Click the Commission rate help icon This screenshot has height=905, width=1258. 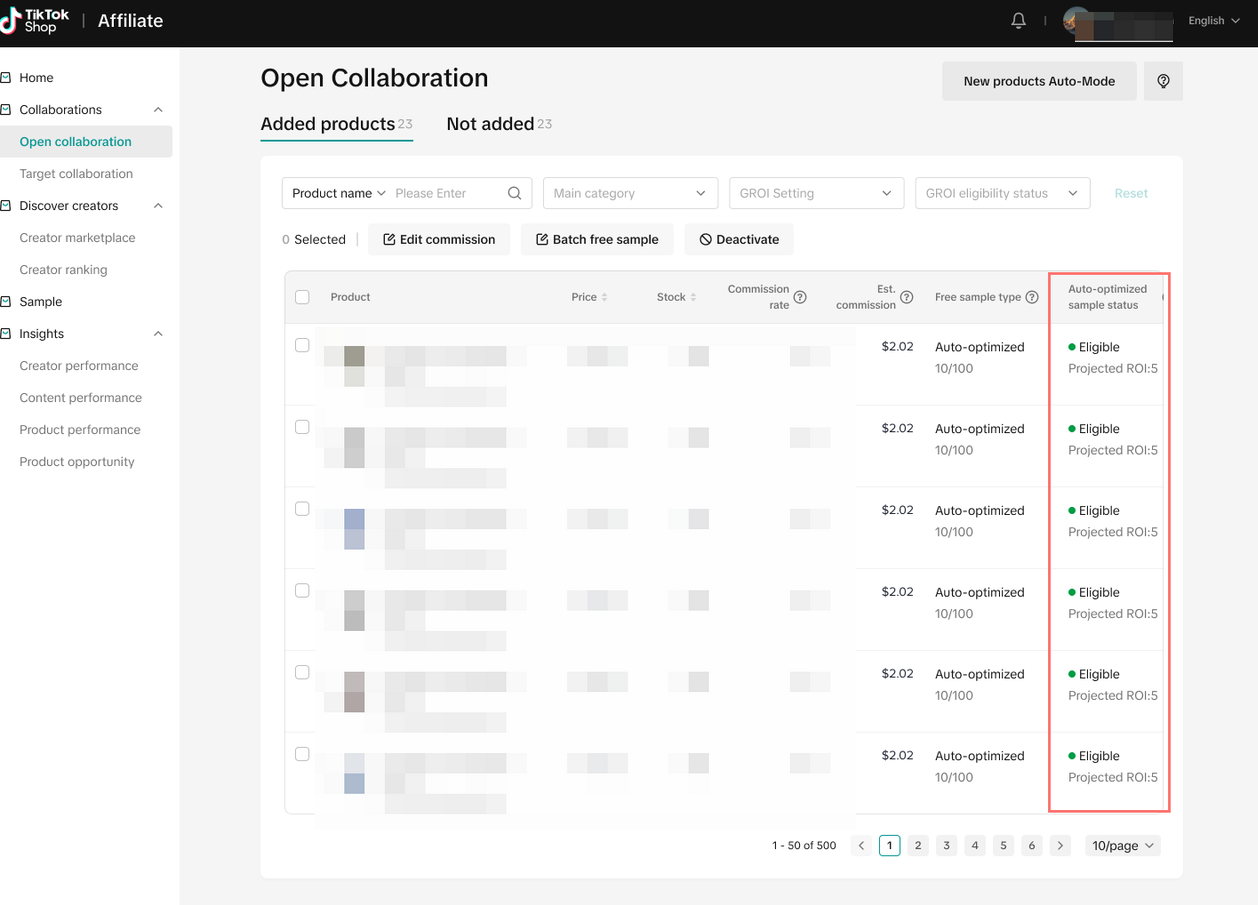pos(800,297)
